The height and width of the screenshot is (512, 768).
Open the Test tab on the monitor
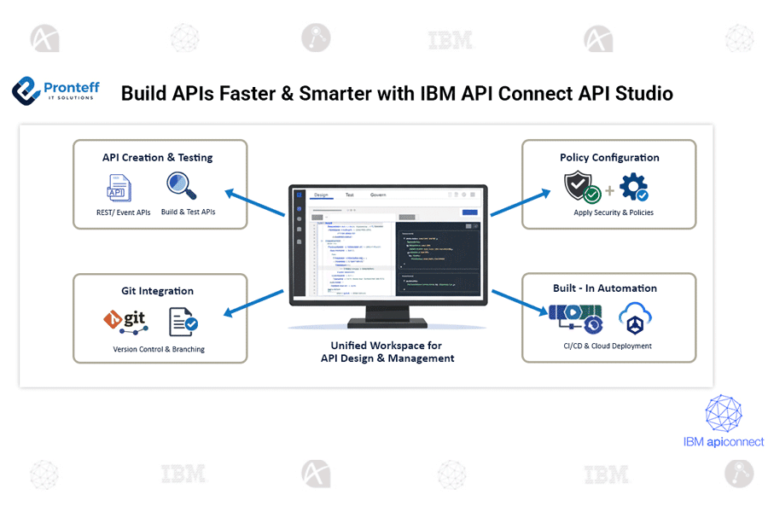[350, 195]
